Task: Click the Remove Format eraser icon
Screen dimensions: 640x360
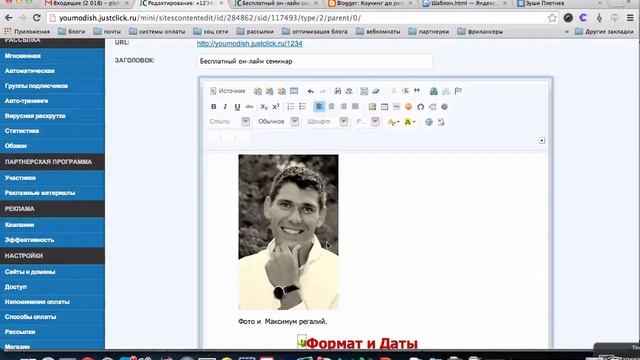Action: tap(376, 91)
